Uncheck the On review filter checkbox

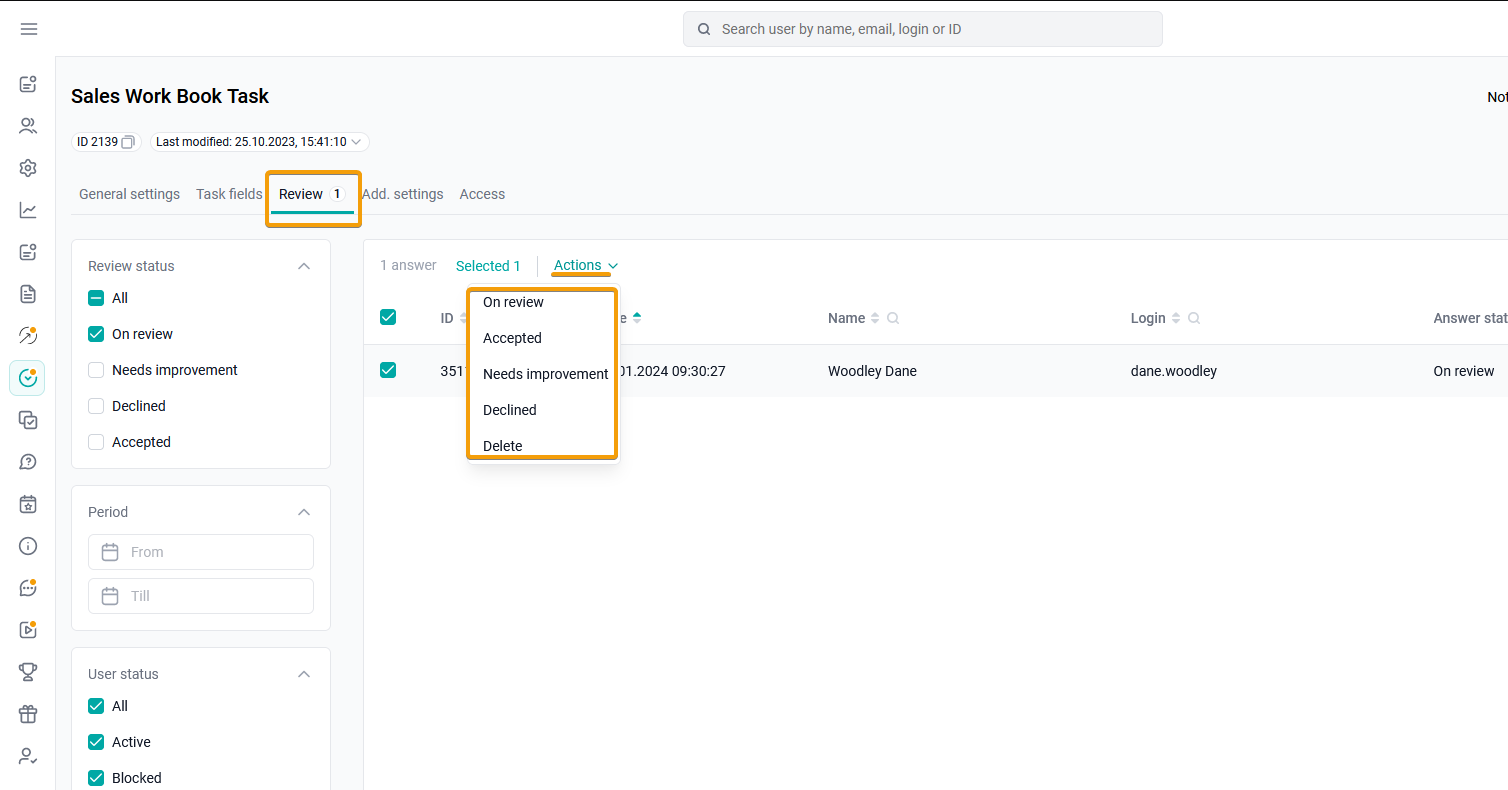point(96,334)
